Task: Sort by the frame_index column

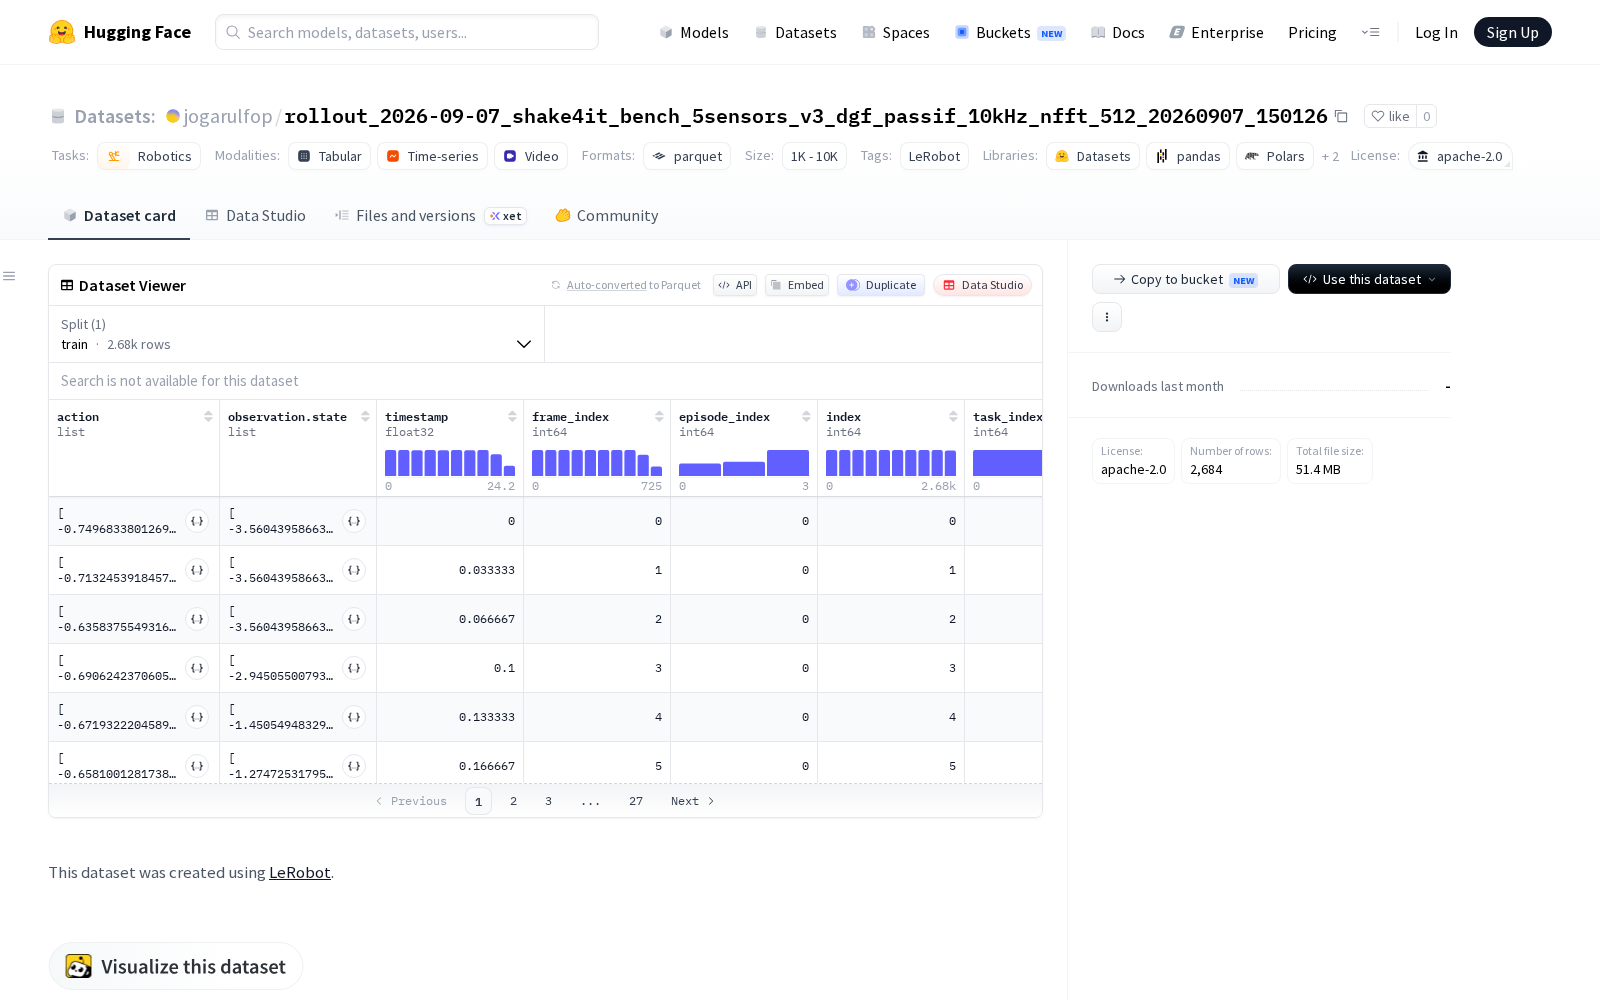Action: click(x=659, y=417)
